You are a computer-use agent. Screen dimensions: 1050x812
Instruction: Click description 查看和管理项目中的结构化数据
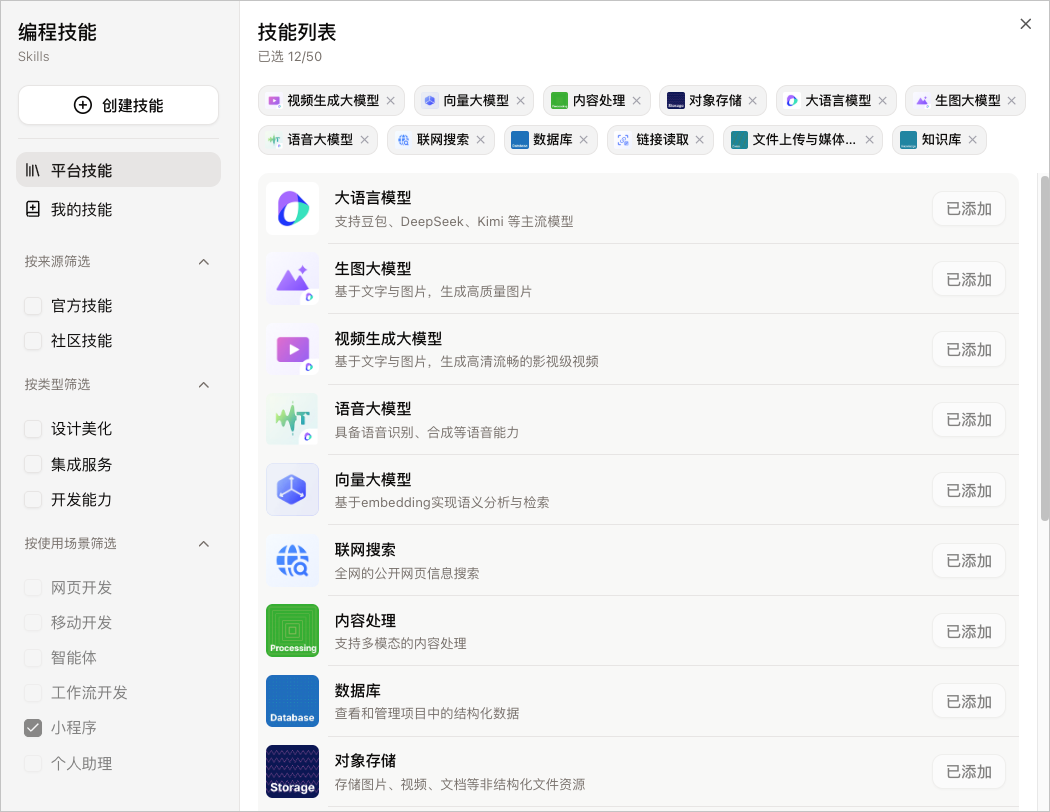point(427,714)
